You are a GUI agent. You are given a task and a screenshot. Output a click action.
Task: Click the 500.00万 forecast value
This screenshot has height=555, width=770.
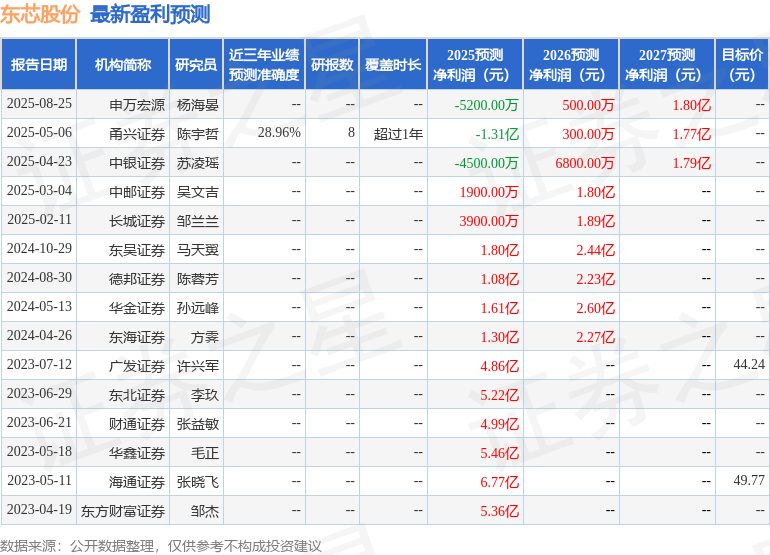pyautogui.click(x=588, y=105)
